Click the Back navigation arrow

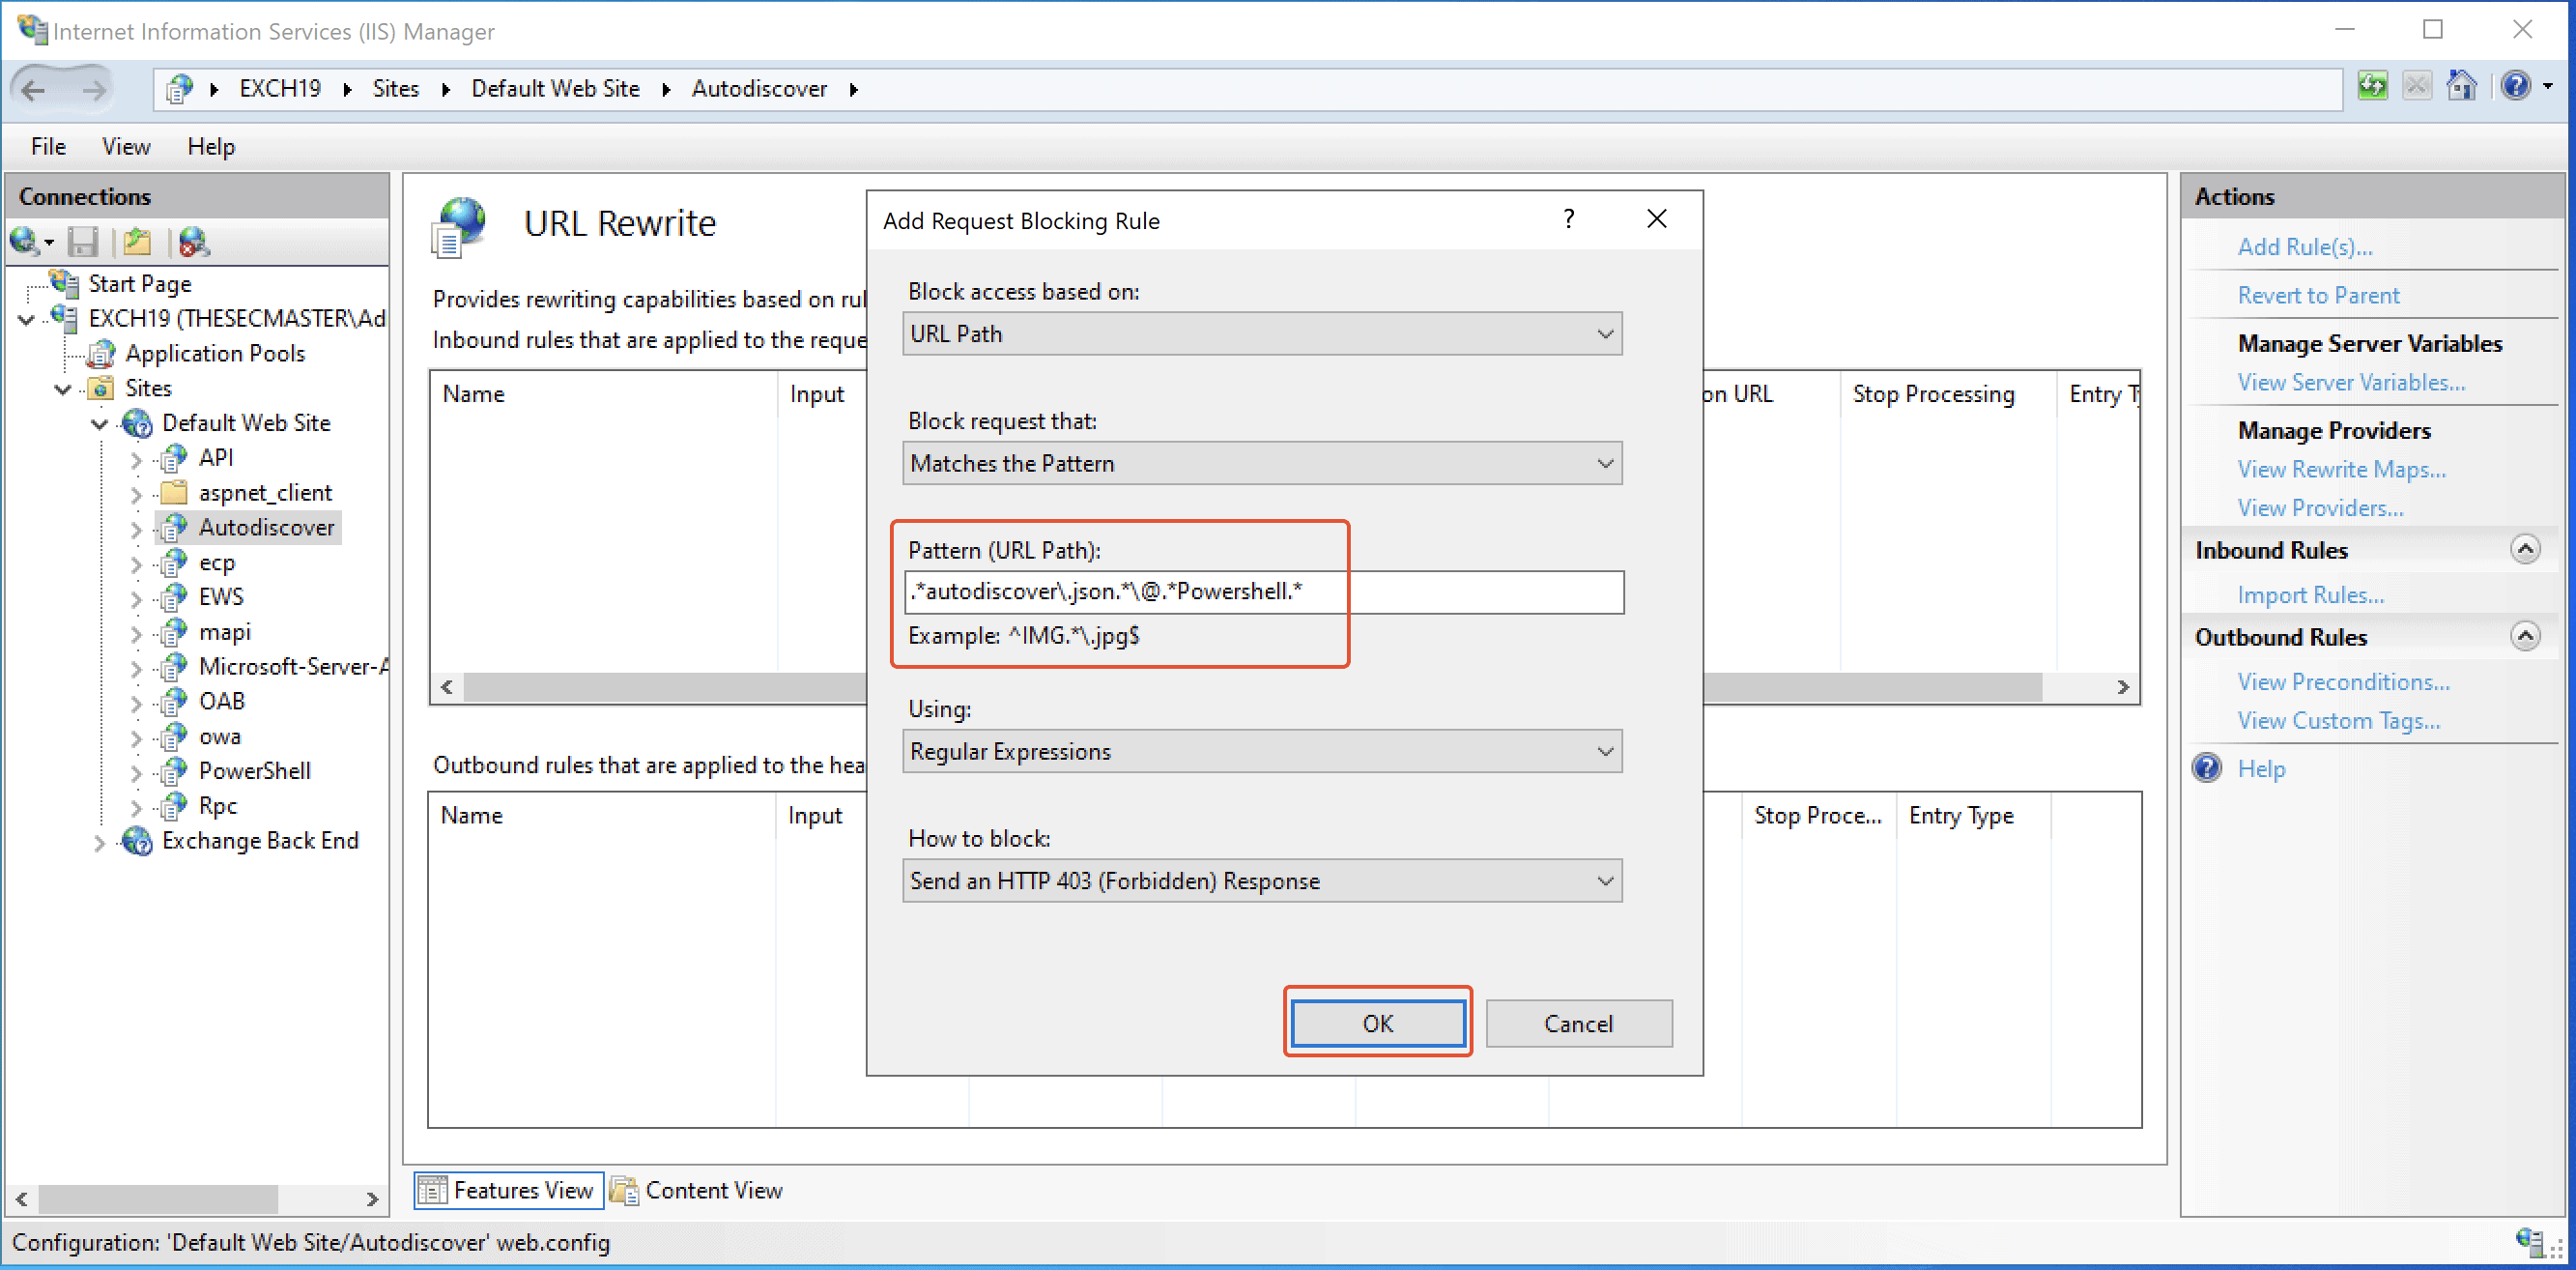pos(34,90)
